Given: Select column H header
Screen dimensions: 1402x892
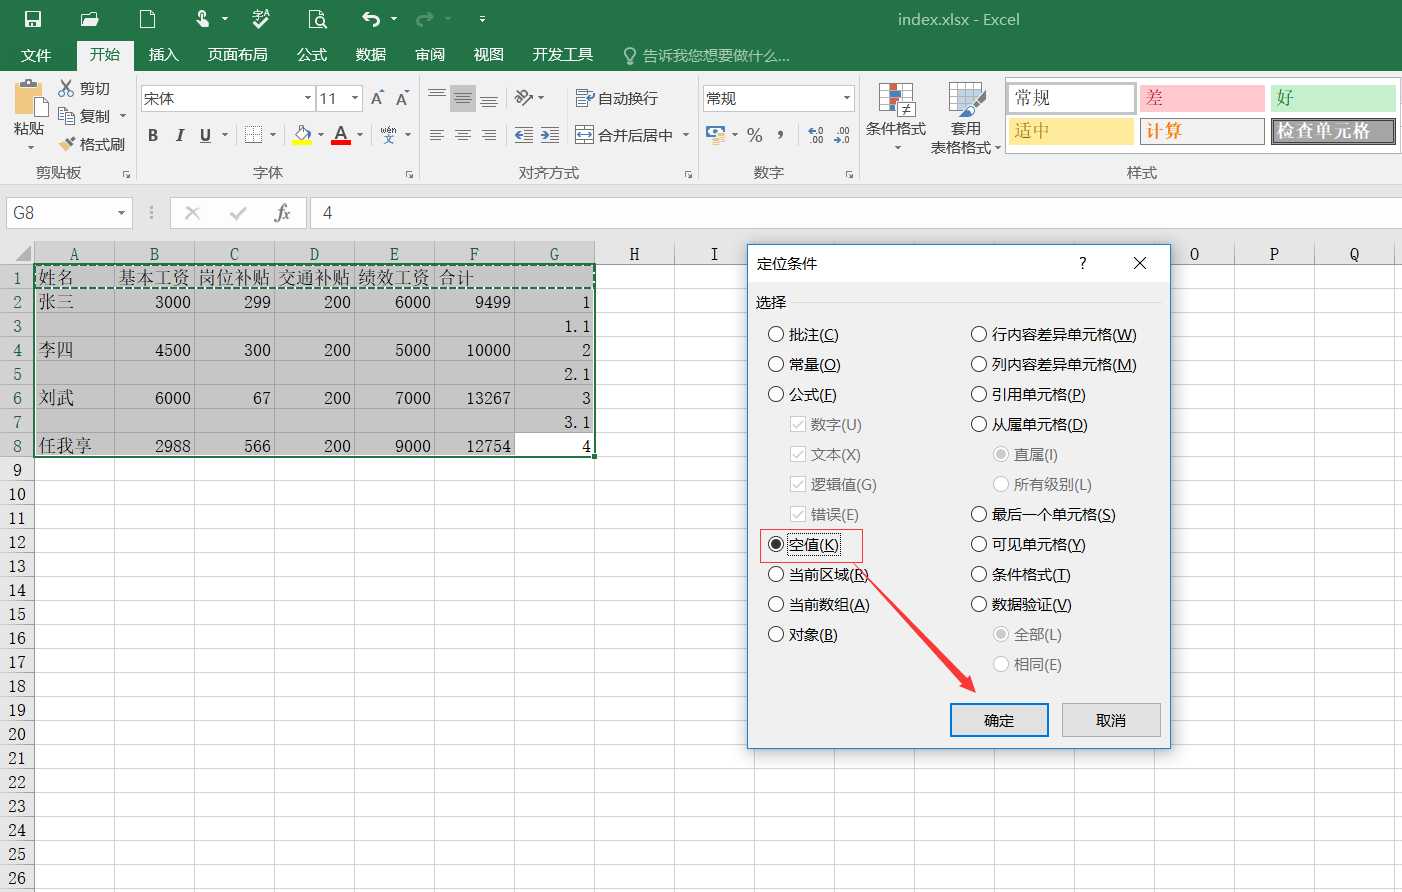Looking at the screenshot, I should pyautogui.click(x=634, y=253).
